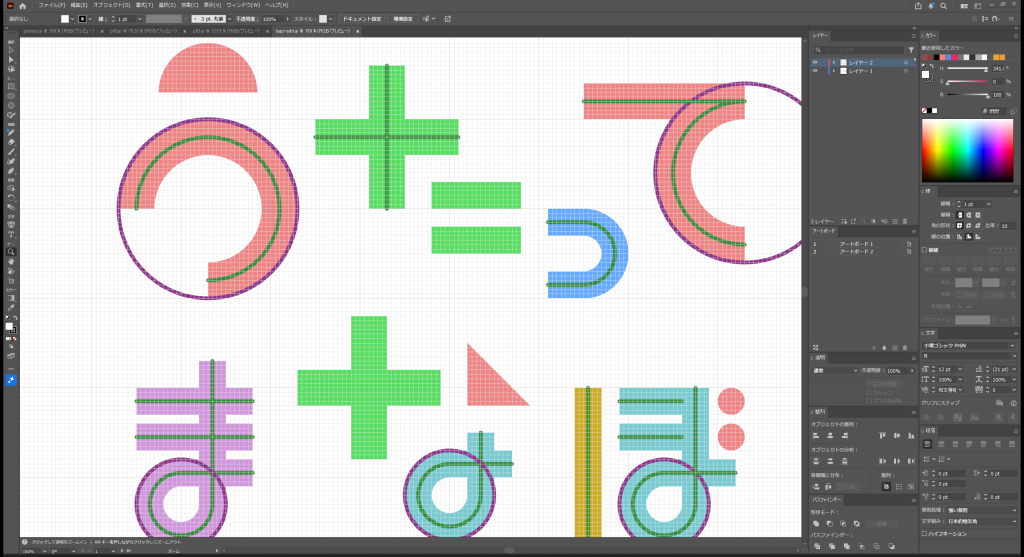The image size is (1024, 557).
Task: Click the ドキュメント設定 button
Action: pyautogui.click(x=362, y=18)
